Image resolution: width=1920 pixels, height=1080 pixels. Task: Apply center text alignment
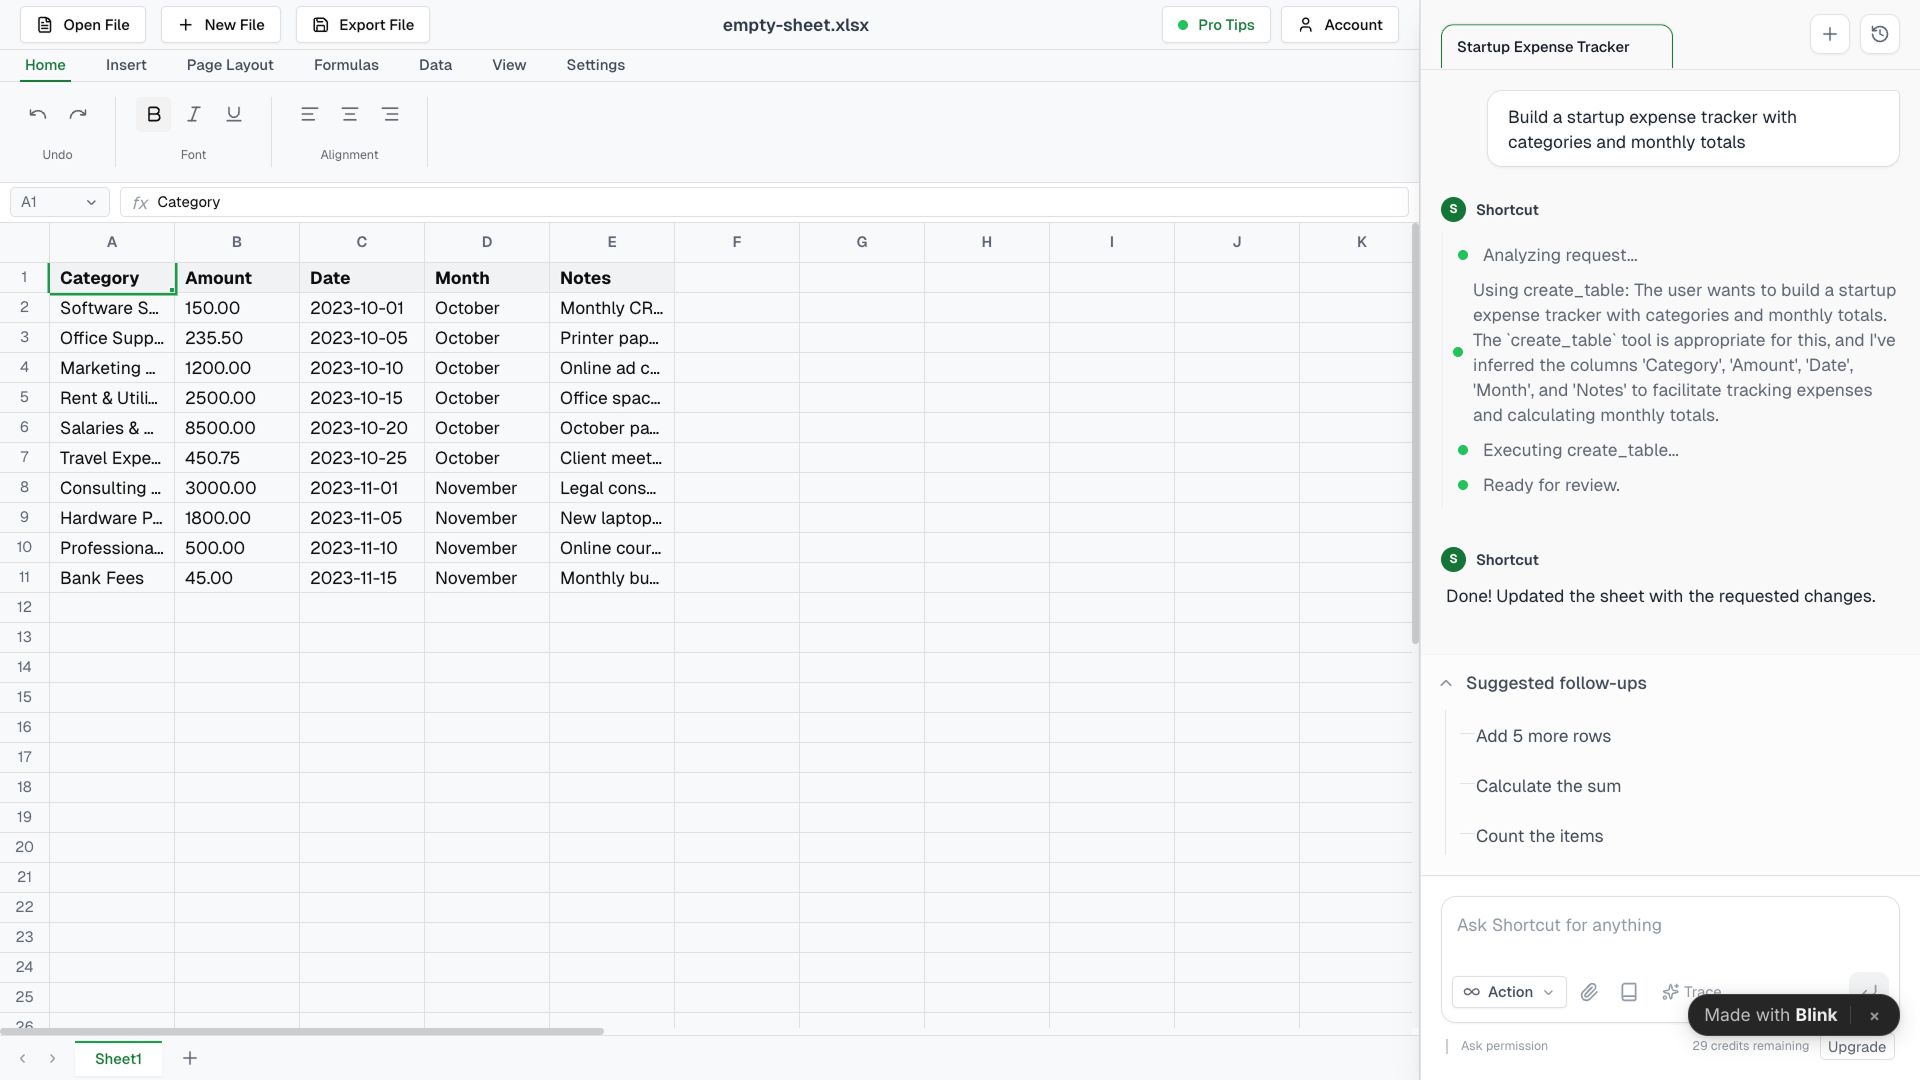tap(349, 114)
